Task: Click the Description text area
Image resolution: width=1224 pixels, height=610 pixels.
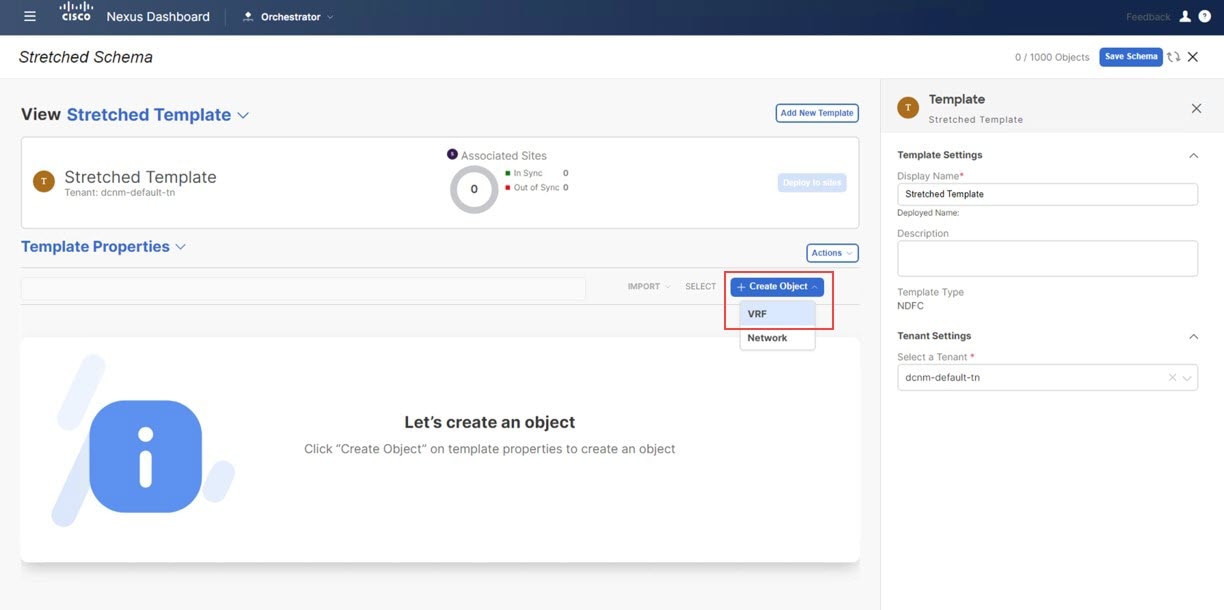Action: 1047,258
